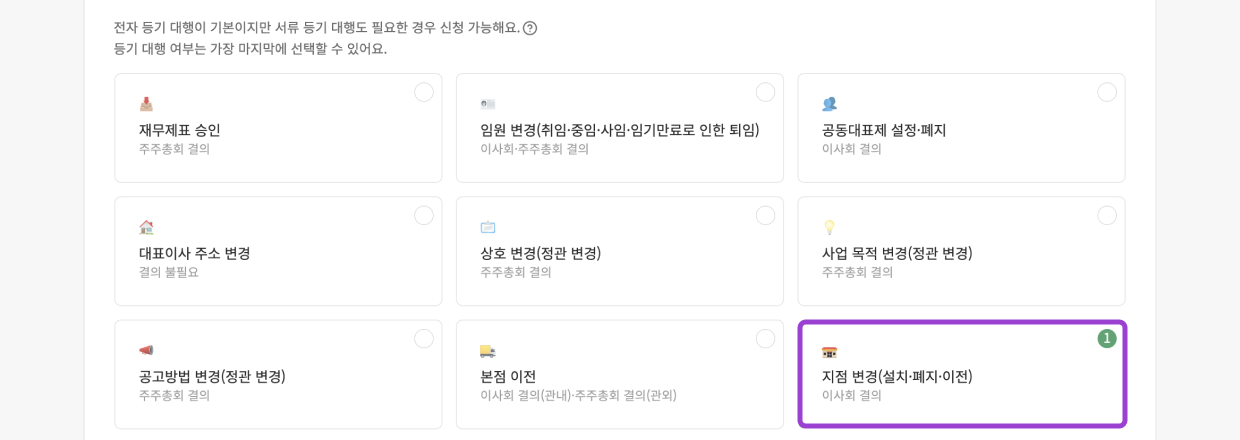Screen dimensions: 1240x440
Task: Click the house icon for 대표이사 주소 변경
Action: pyautogui.click(x=146, y=227)
